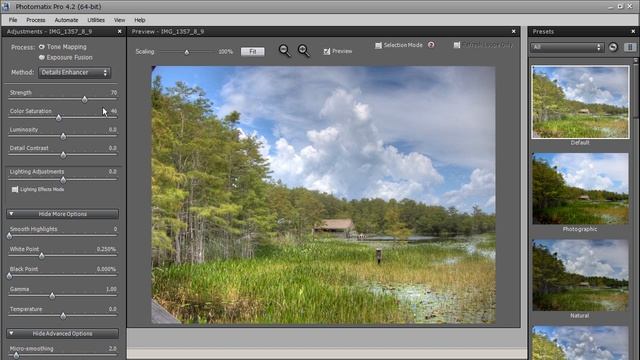Click the Gamma slider handle

click(x=52, y=296)
